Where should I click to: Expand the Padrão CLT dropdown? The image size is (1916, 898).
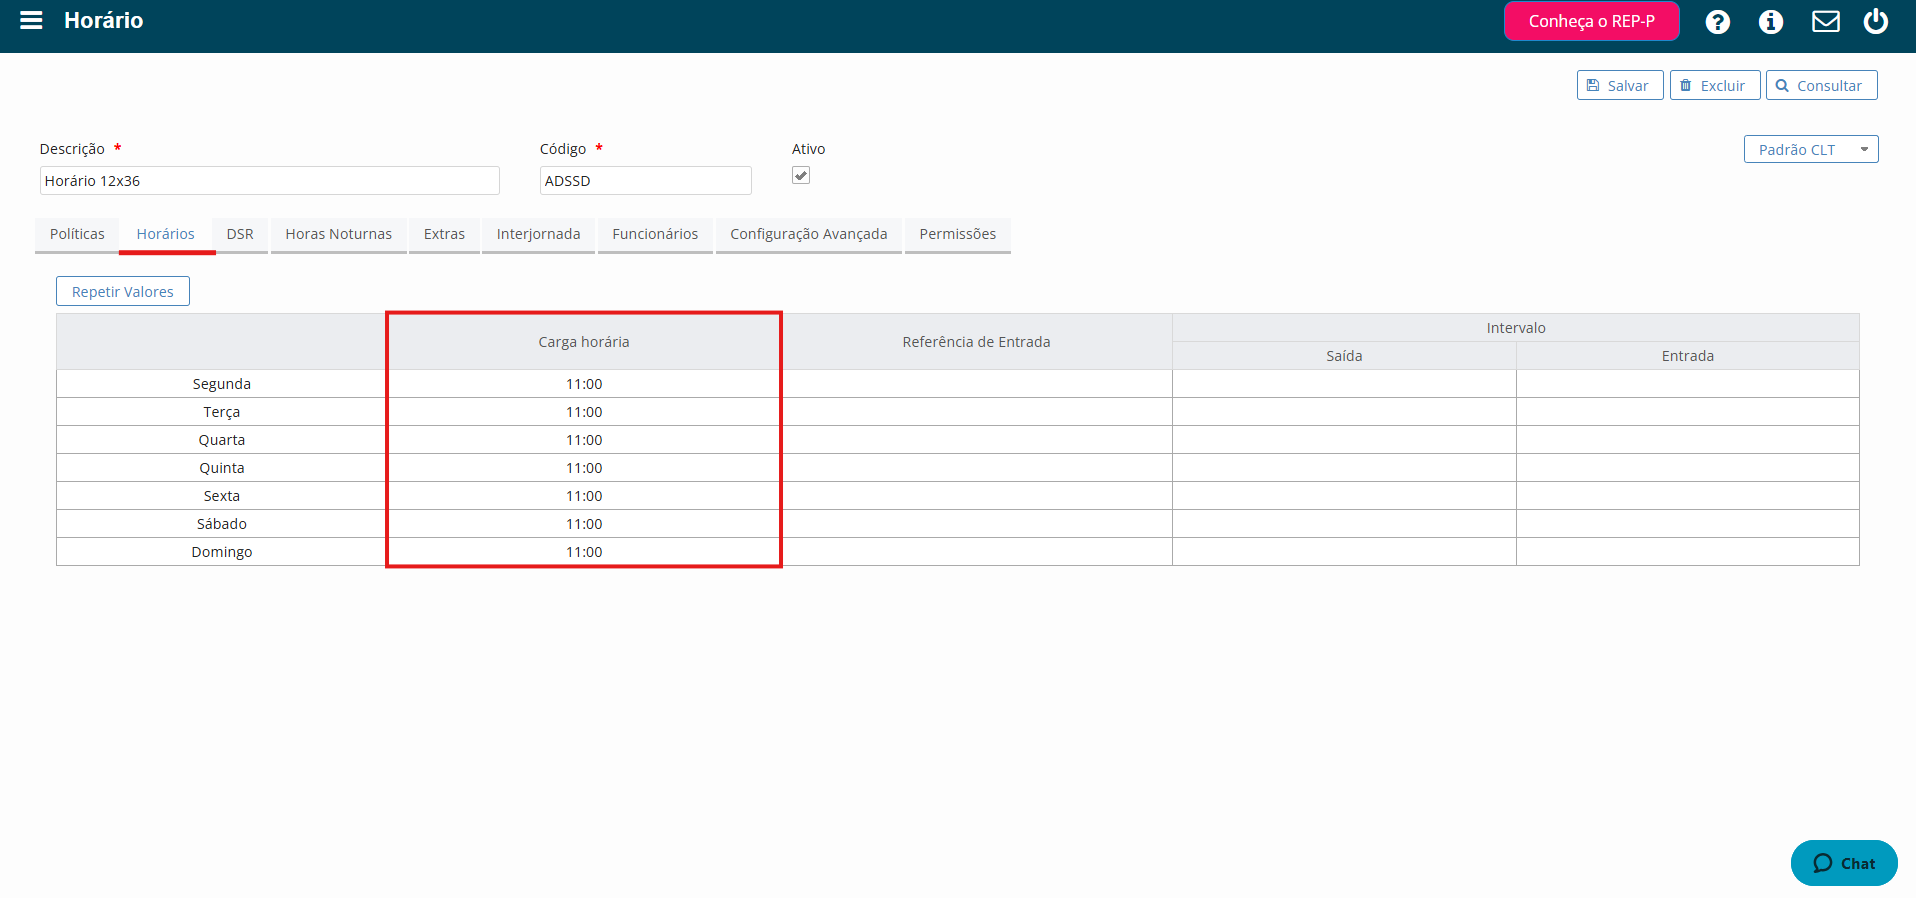click(1810, 149)
